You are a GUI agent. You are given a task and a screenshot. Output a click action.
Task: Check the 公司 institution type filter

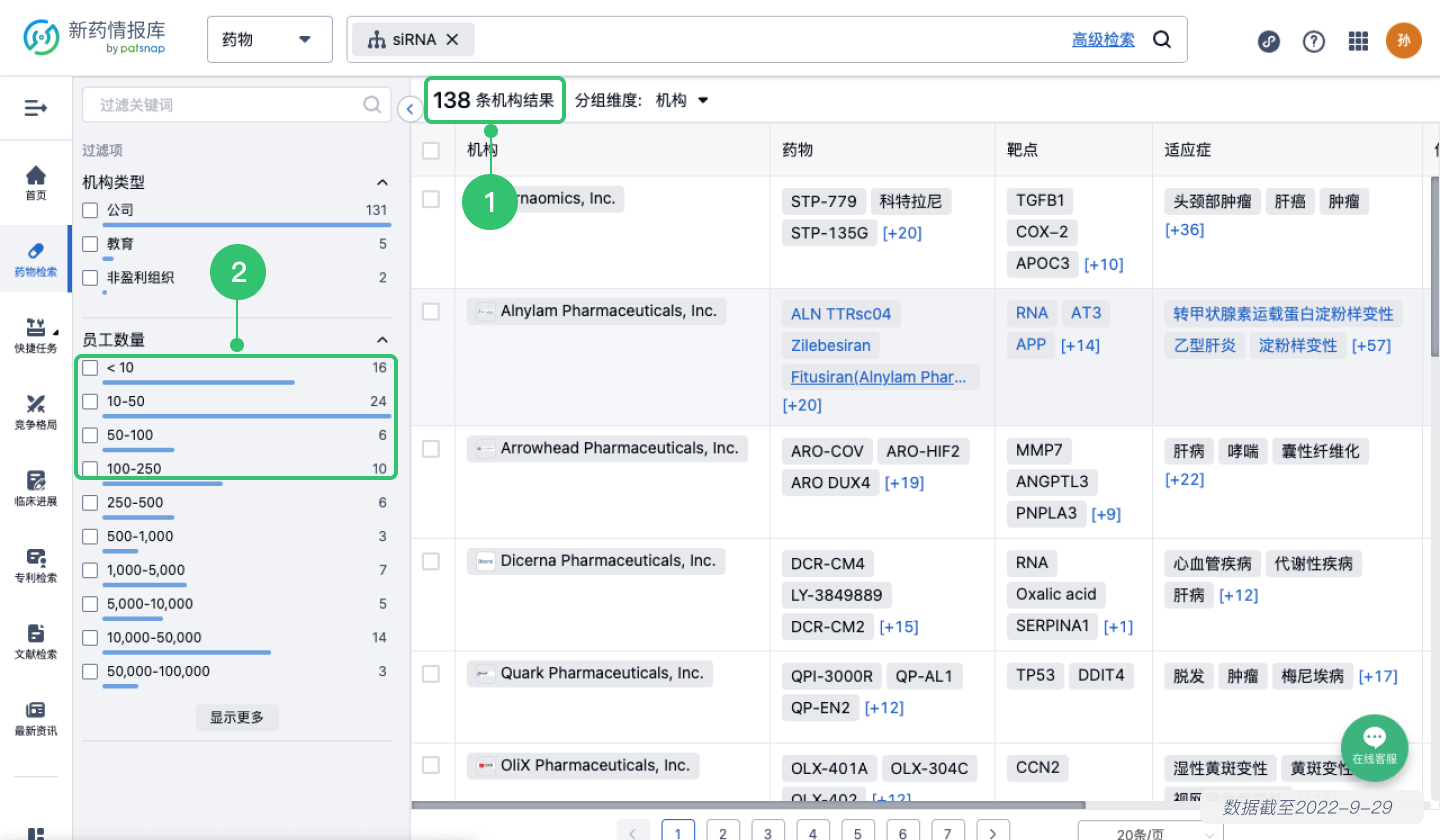(90, 210)
